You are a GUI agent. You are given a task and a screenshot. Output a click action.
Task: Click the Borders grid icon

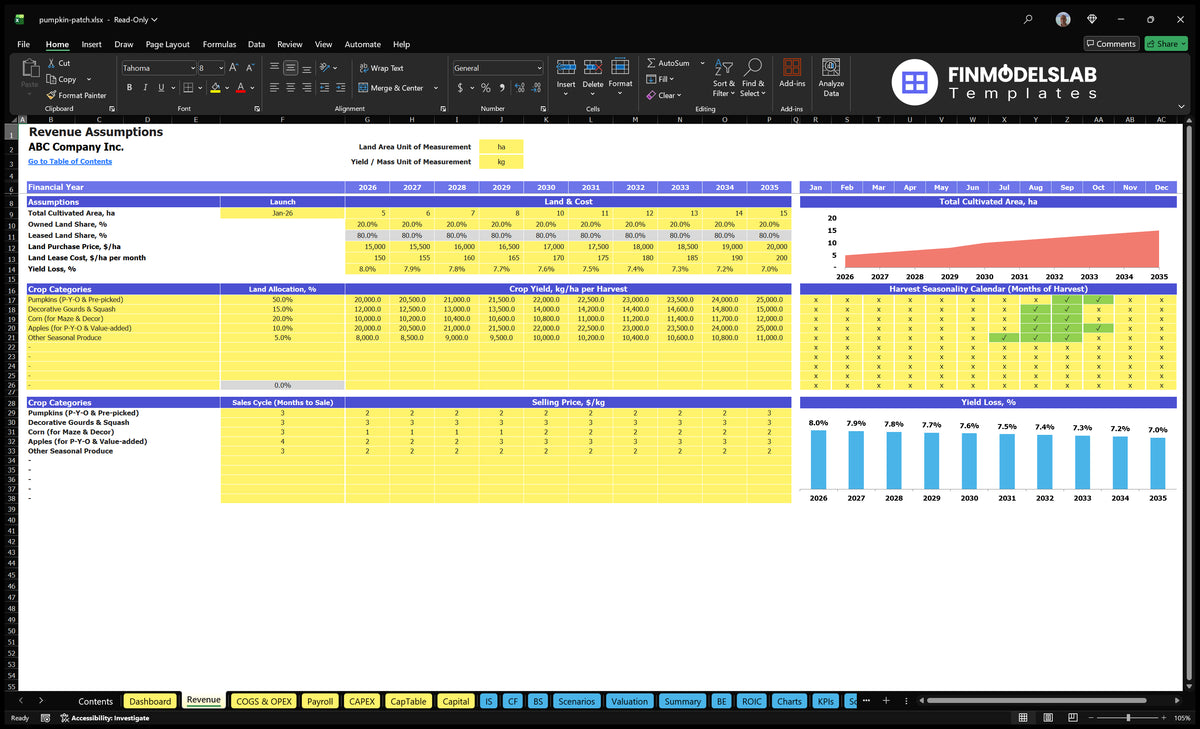[187, 88]
